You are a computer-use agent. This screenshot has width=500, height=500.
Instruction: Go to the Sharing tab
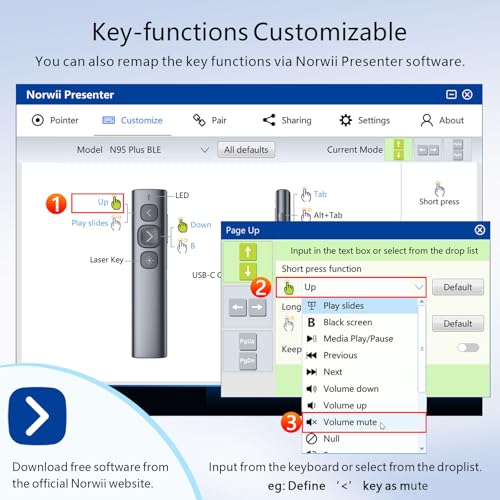(x=287, y=120)
